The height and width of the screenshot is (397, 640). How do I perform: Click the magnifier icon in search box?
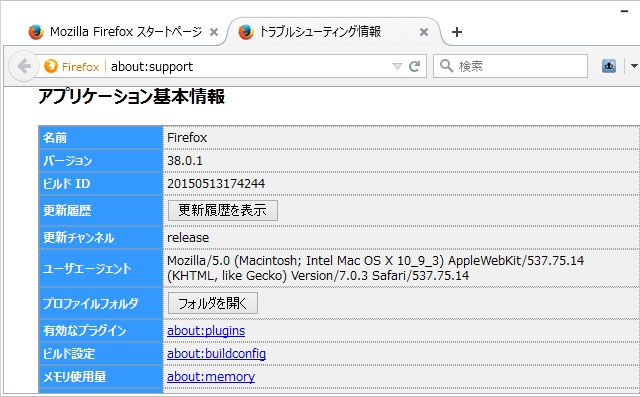click(x=446, y=66)
